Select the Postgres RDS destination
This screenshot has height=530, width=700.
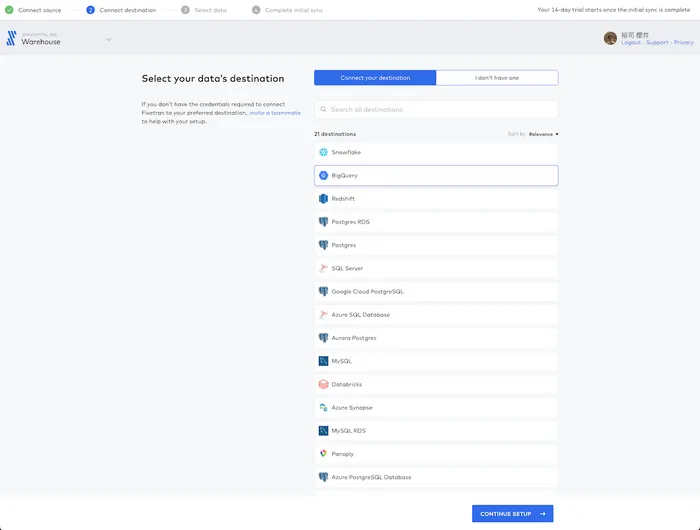(x=436, y=222)
